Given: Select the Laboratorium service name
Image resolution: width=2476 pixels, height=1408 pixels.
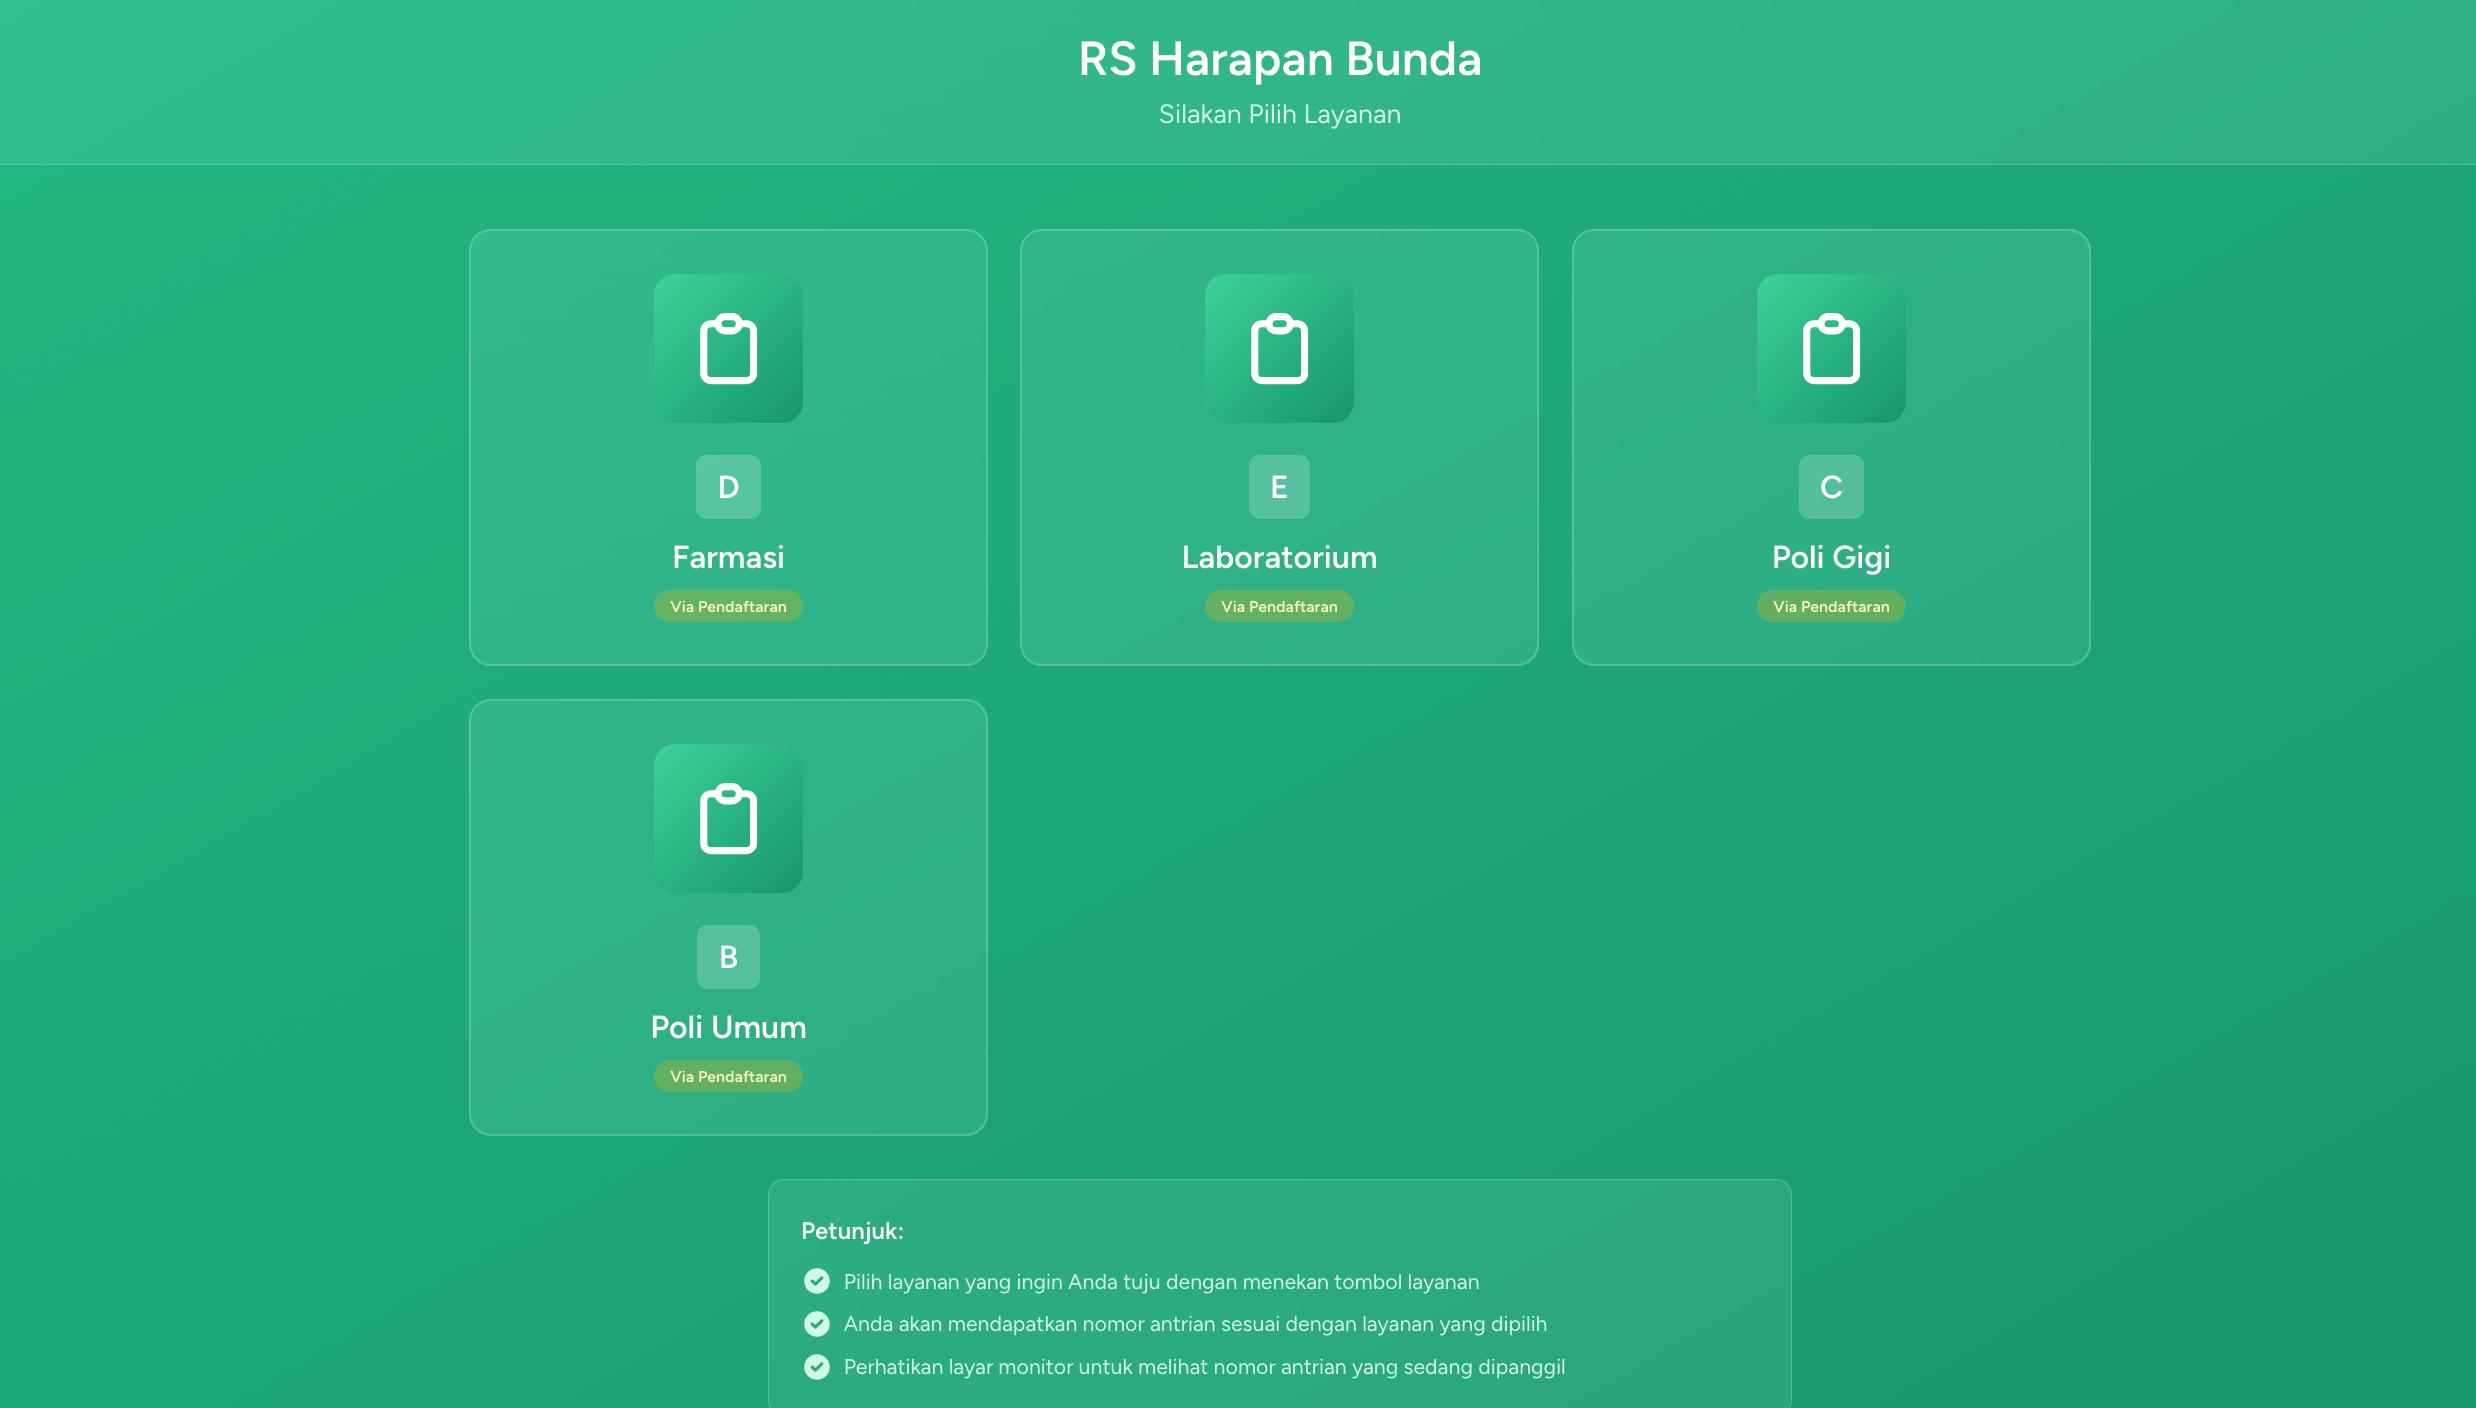Looking at the screenshot, I should (1279, 557).
